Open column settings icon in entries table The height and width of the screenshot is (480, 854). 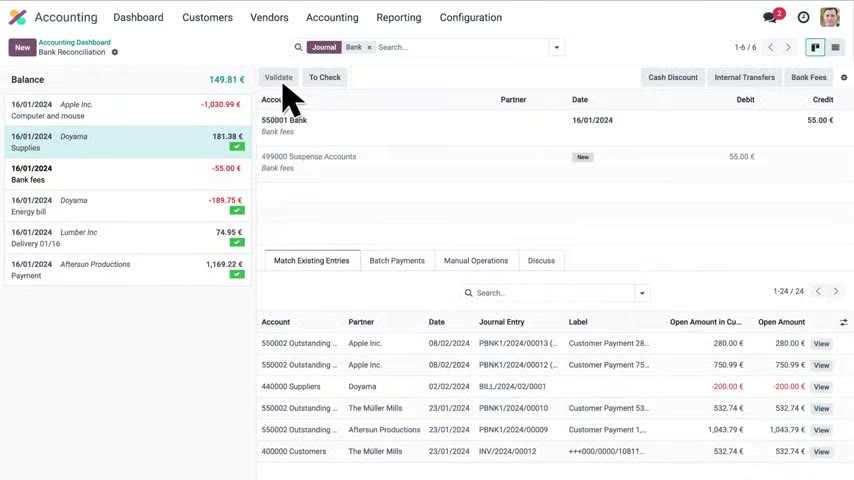pos(844,323)
